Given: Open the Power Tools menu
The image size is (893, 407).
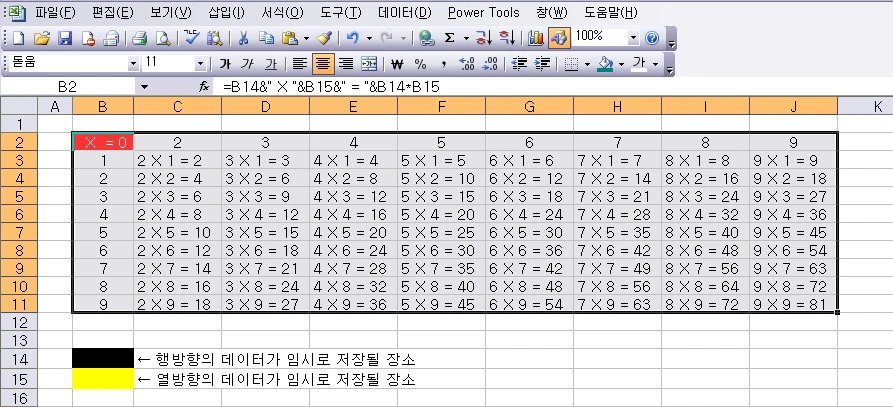Looking at the screenshot, I should coord(484,12).
